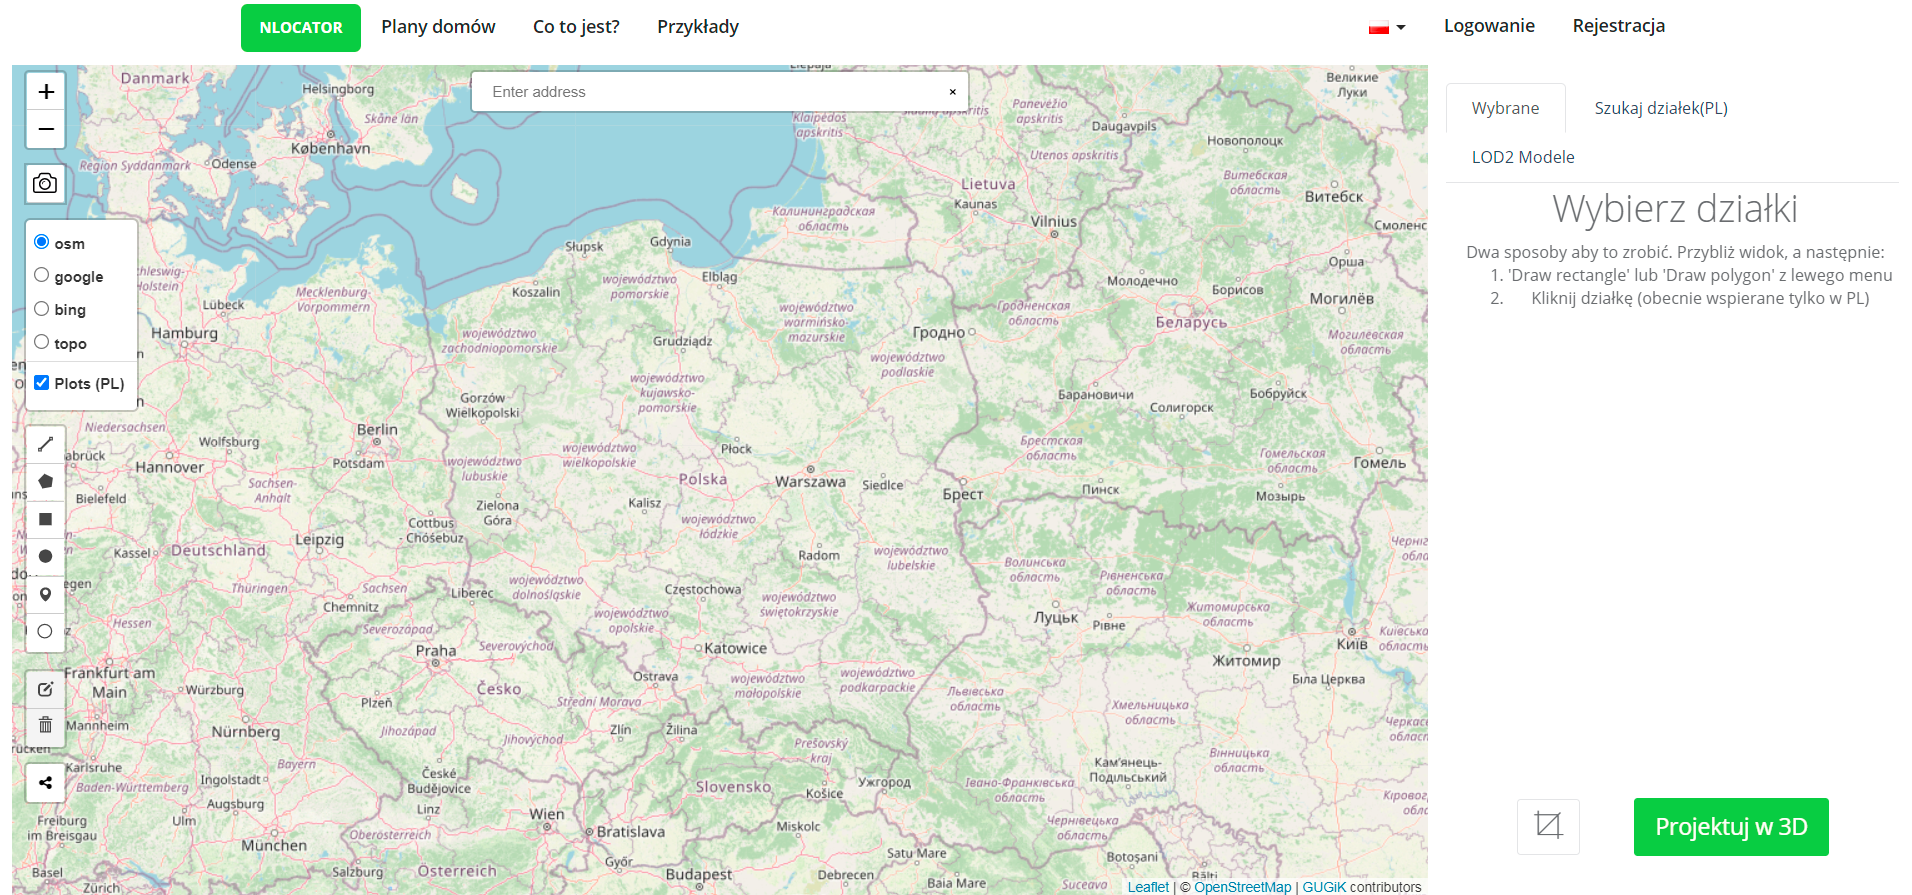Viewport: 1912px width, 895px height.
Task: Open the language flag dropdown
Action: coord(1386,28)
